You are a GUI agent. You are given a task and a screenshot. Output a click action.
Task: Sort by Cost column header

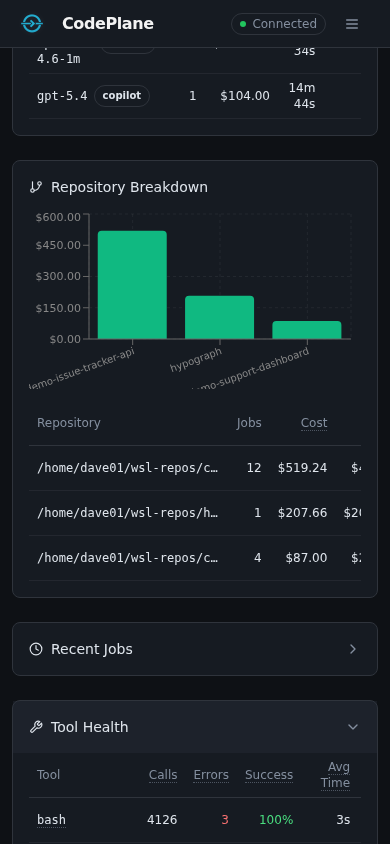click(314, 423)
